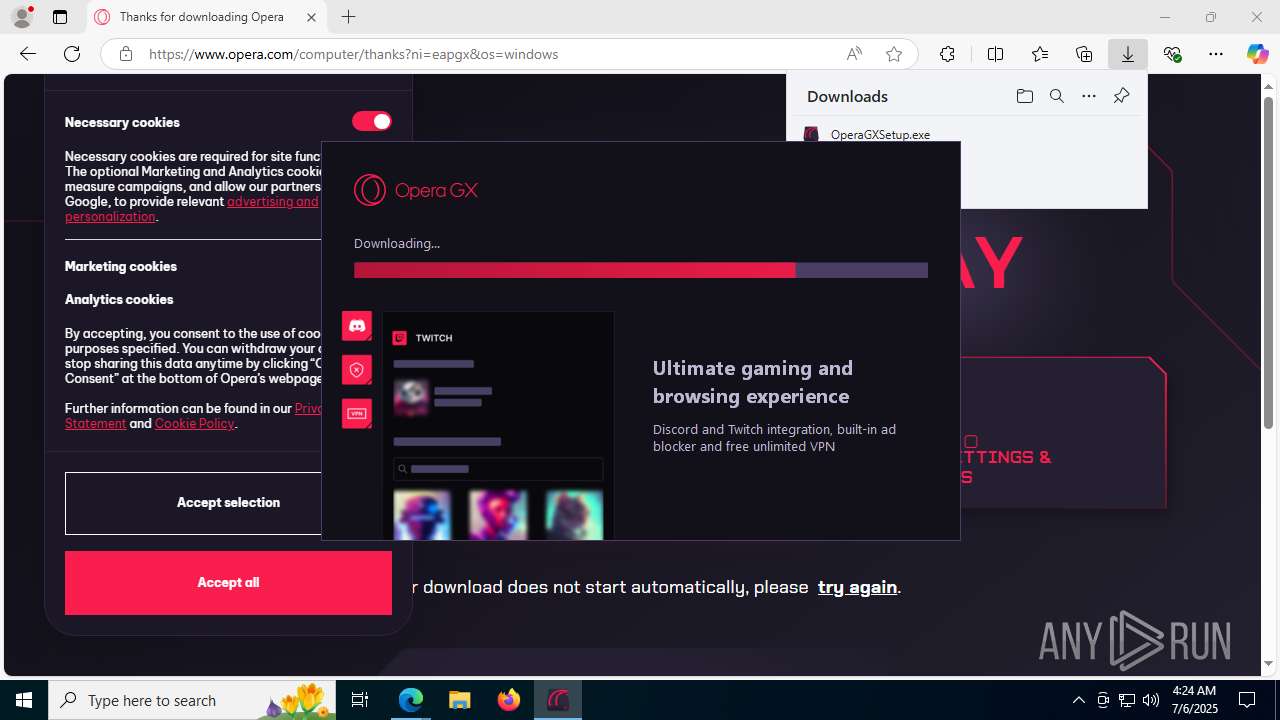Click the Analytics cookies label

coord(119,299)
